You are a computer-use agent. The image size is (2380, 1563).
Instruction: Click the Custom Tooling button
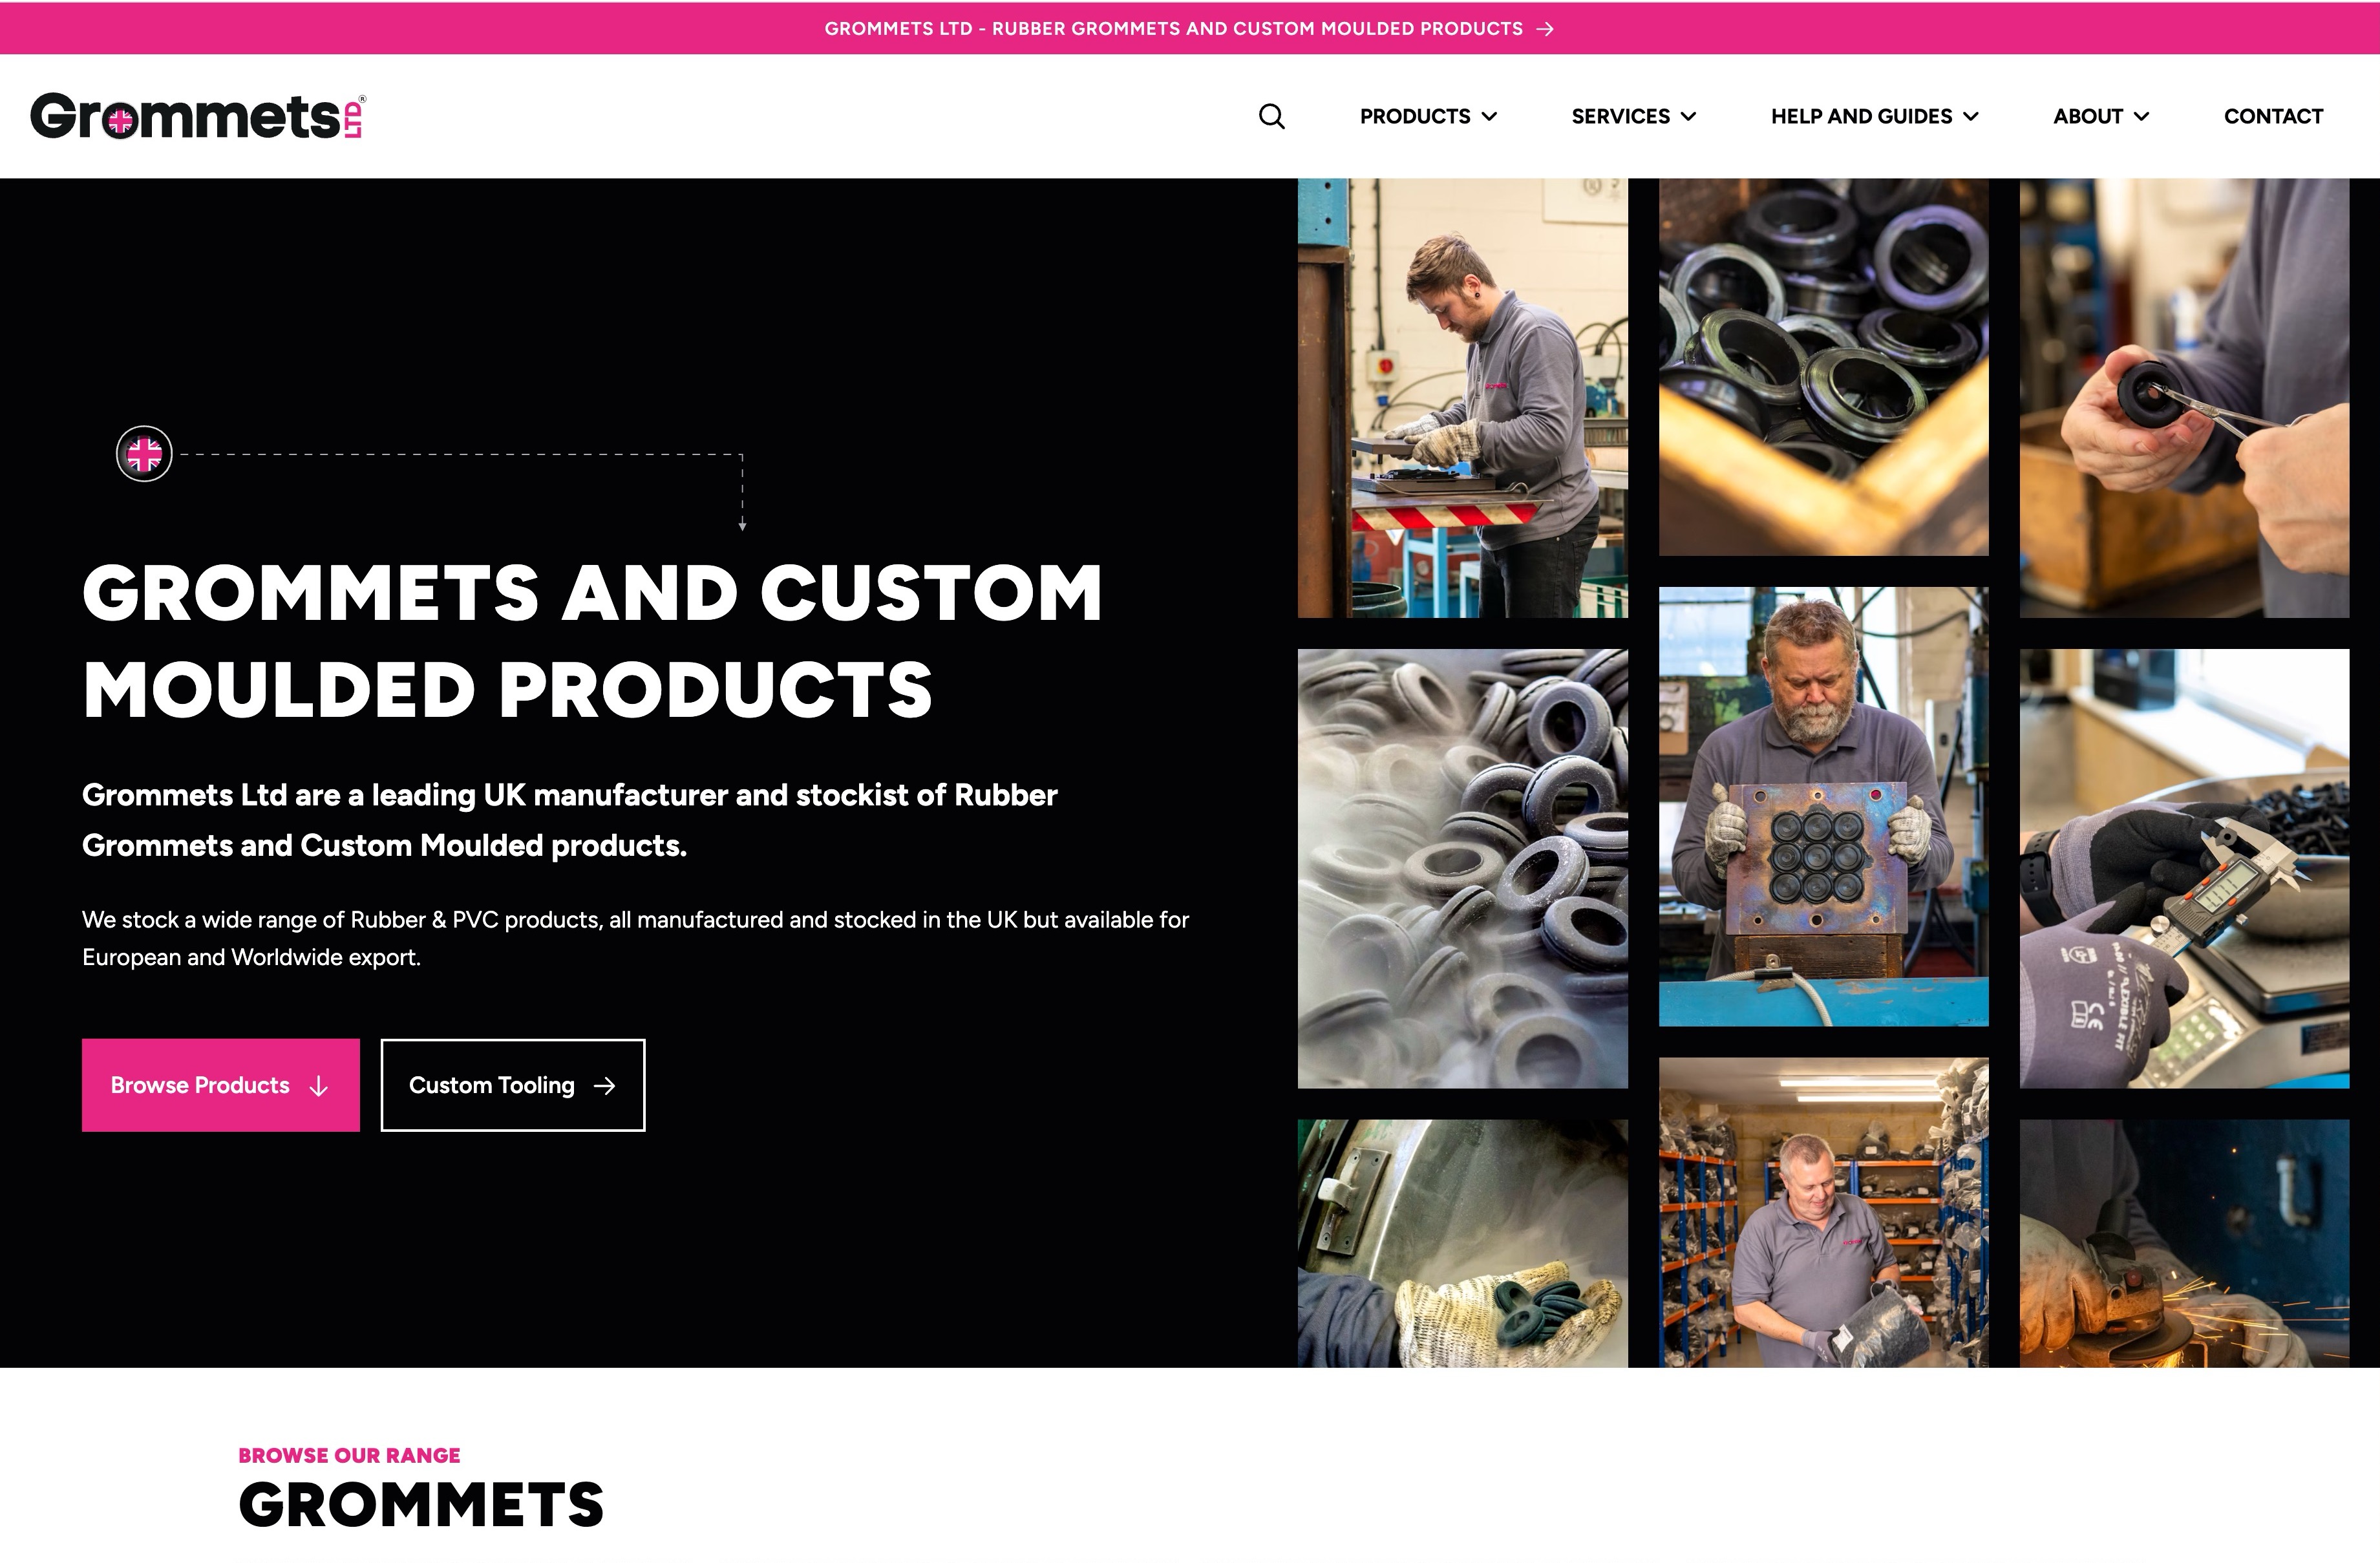[x=513, y=1085]
